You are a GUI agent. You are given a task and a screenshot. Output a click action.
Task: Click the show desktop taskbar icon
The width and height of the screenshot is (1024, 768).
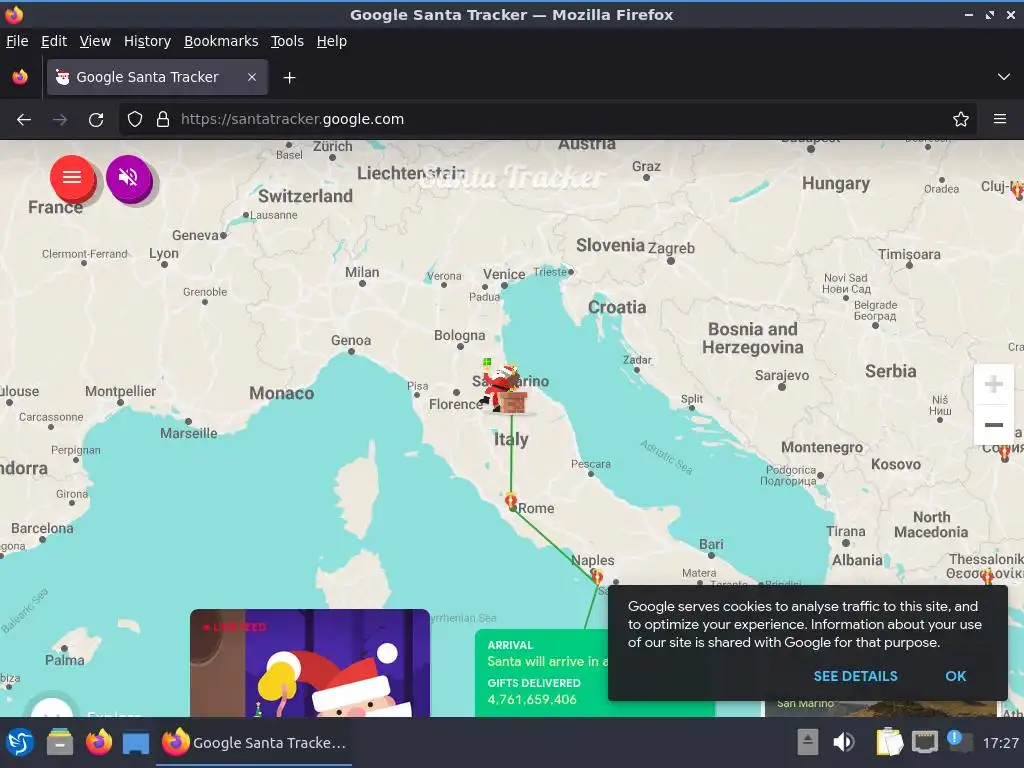click(136, 743)
